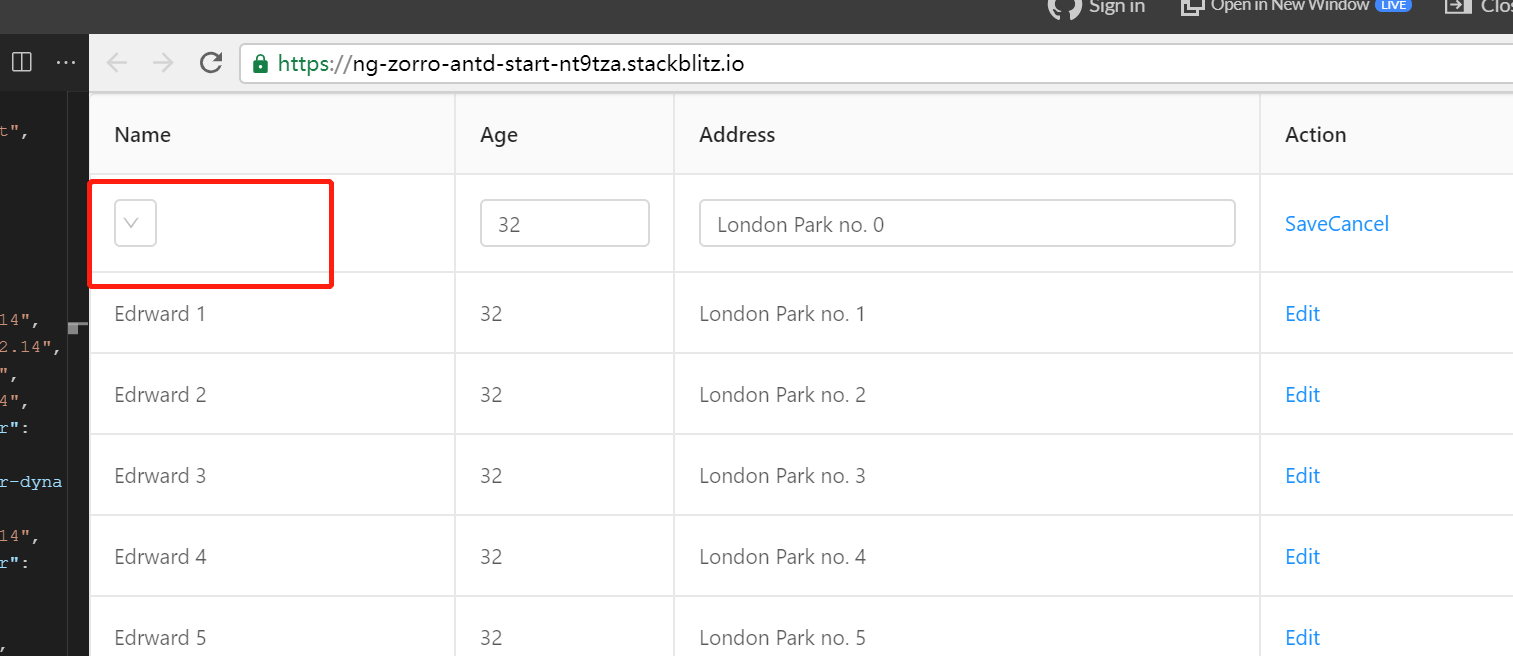Click the Age input showing 32
The height and width of the screenshot is (656, 1513).
pyautogui.click(x=565, y=223)
